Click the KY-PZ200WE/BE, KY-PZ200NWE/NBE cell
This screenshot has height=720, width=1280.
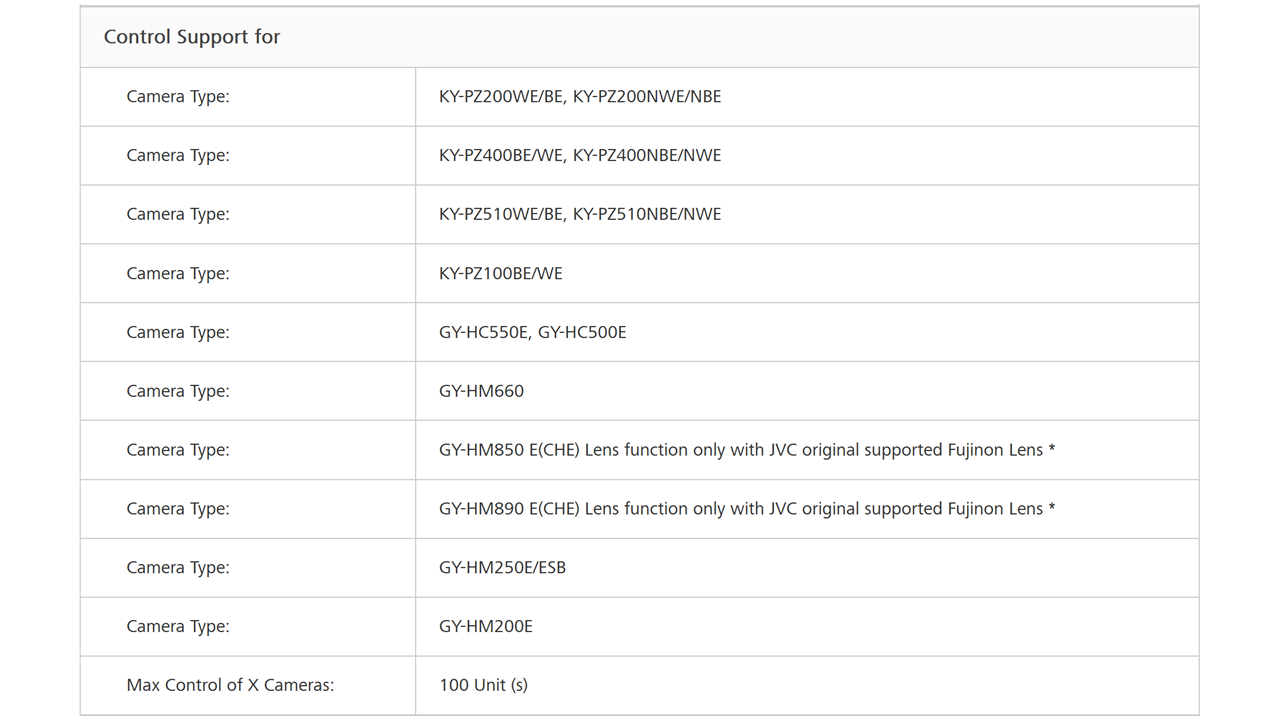580,97
